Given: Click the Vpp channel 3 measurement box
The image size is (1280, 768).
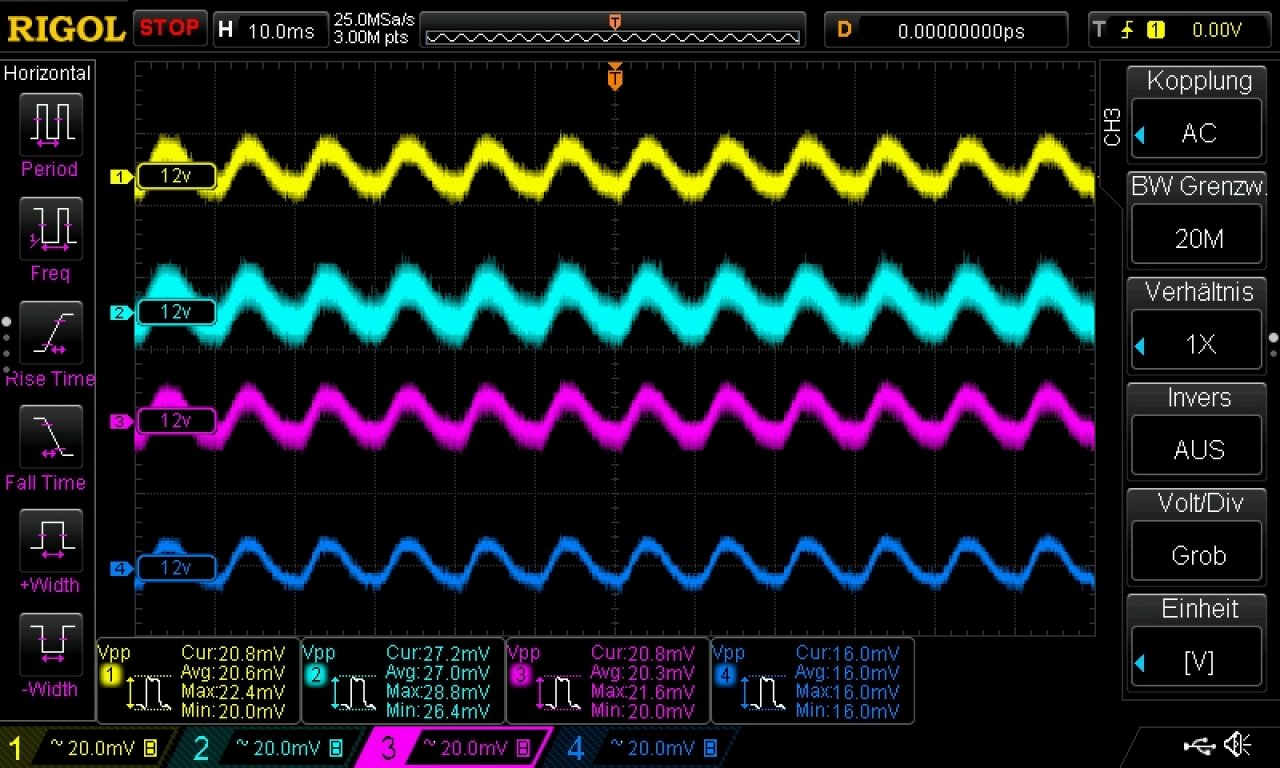Looking at the screenshot, I should coord(608,680).
